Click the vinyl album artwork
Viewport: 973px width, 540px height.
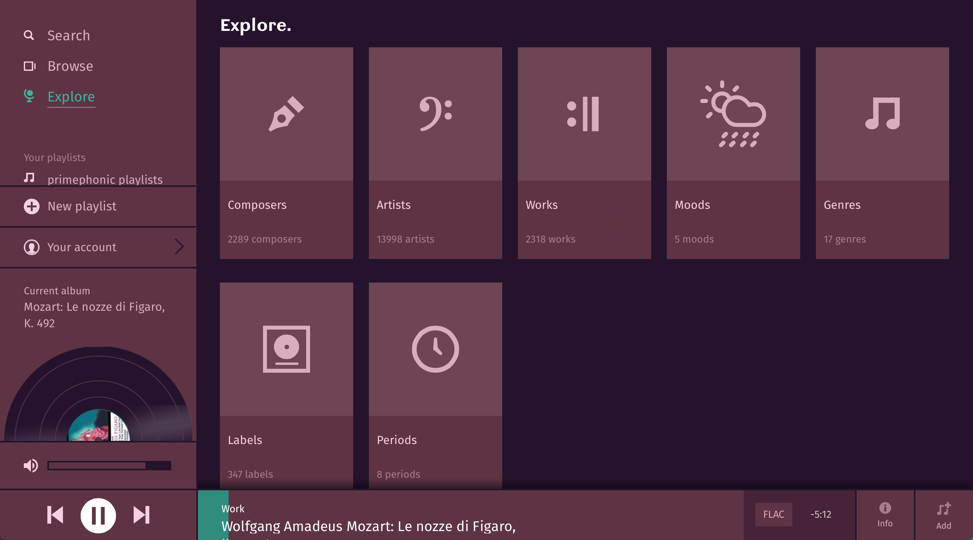coord(98,394)
